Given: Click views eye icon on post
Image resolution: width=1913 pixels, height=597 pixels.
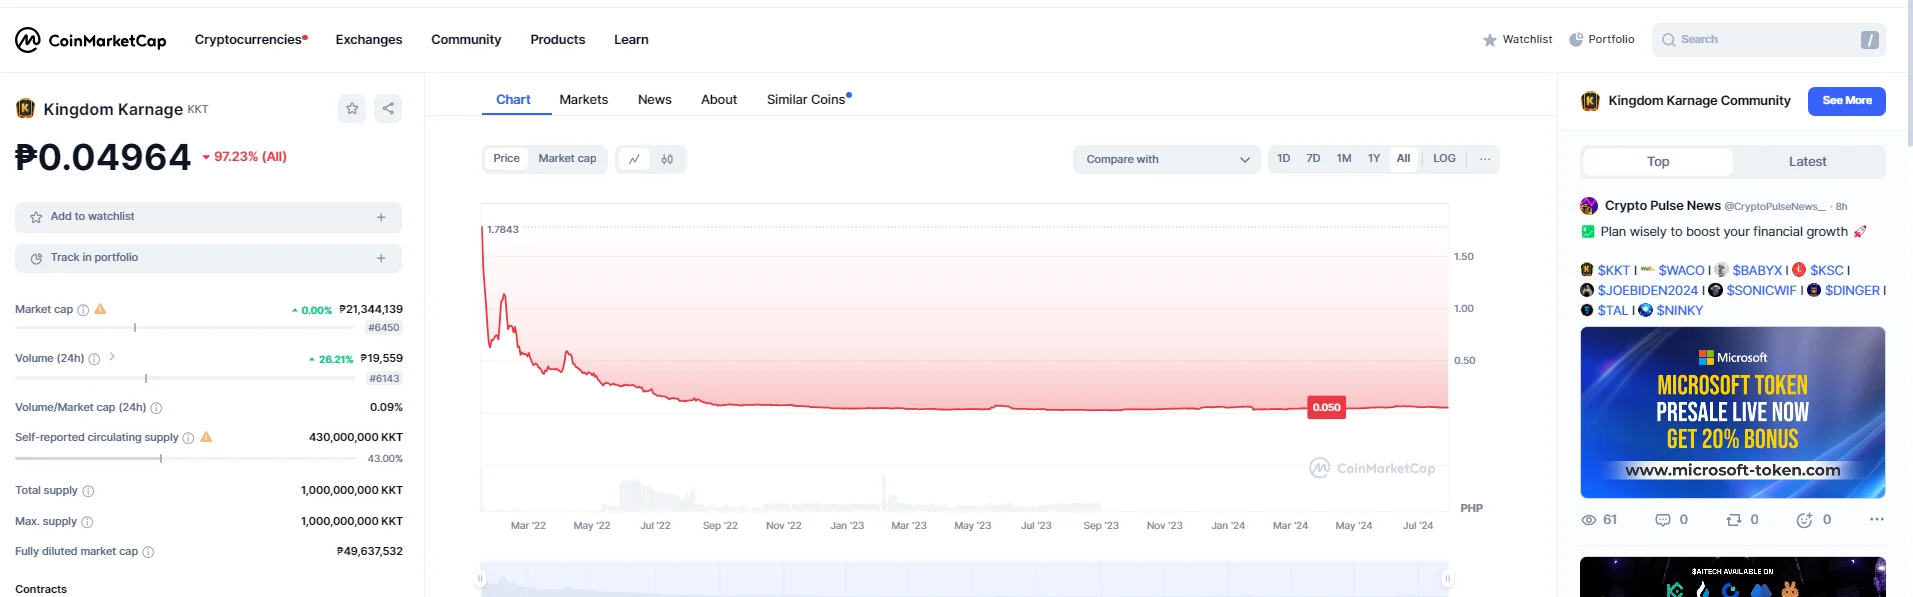Looking at the screenshot, I should tap(1588, 520).
